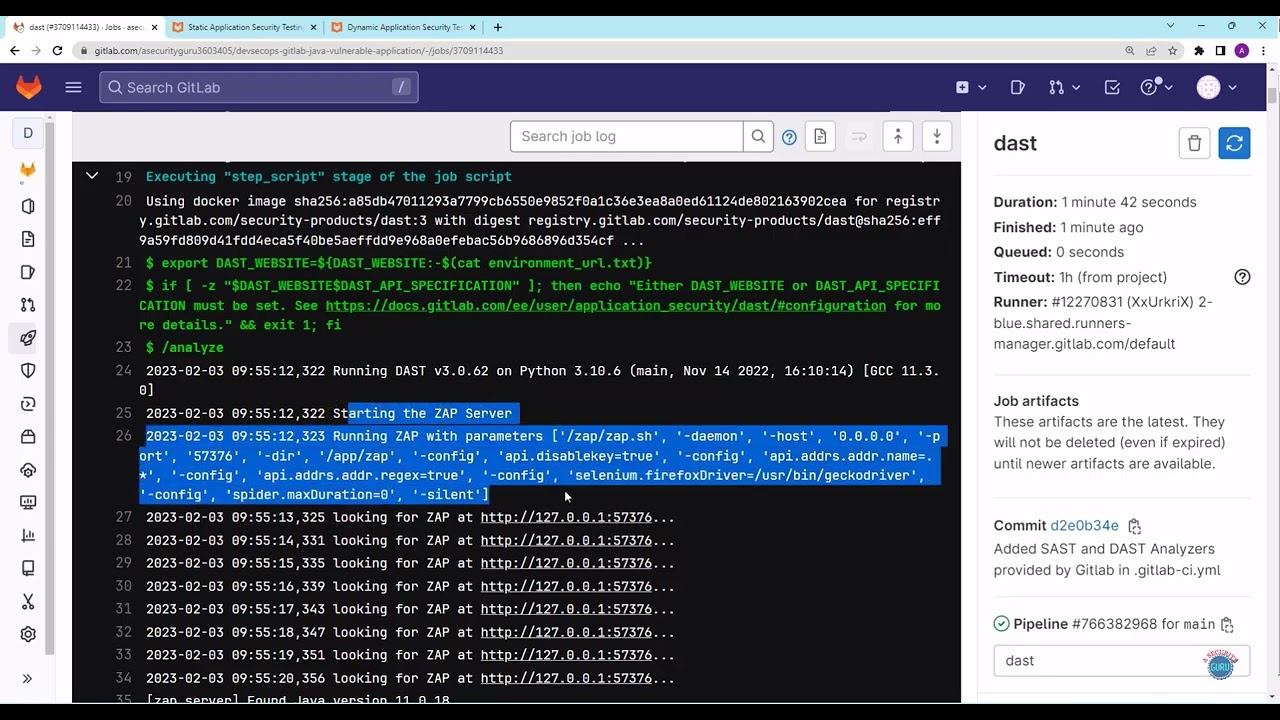Focus the Search GitLab field

pyautogui.click(x=259, y=88)
